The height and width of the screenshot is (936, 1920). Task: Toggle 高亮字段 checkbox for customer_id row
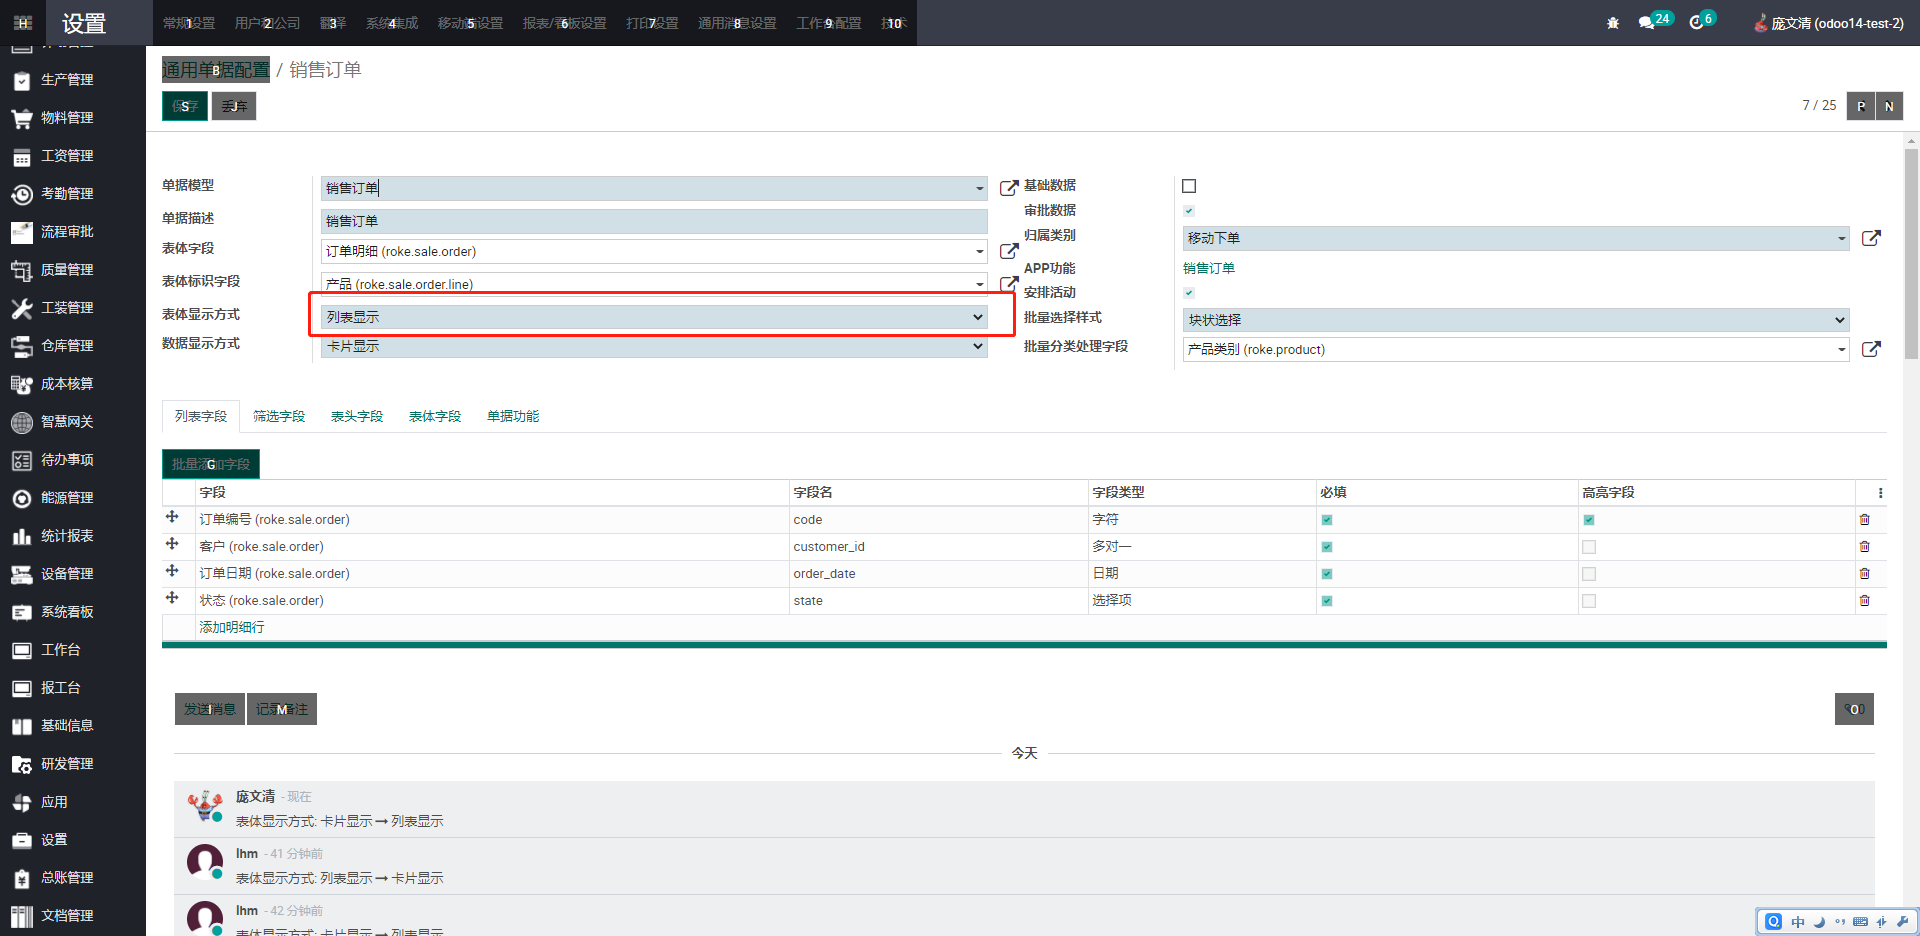pyautogui.click(x=1588, y=547)
